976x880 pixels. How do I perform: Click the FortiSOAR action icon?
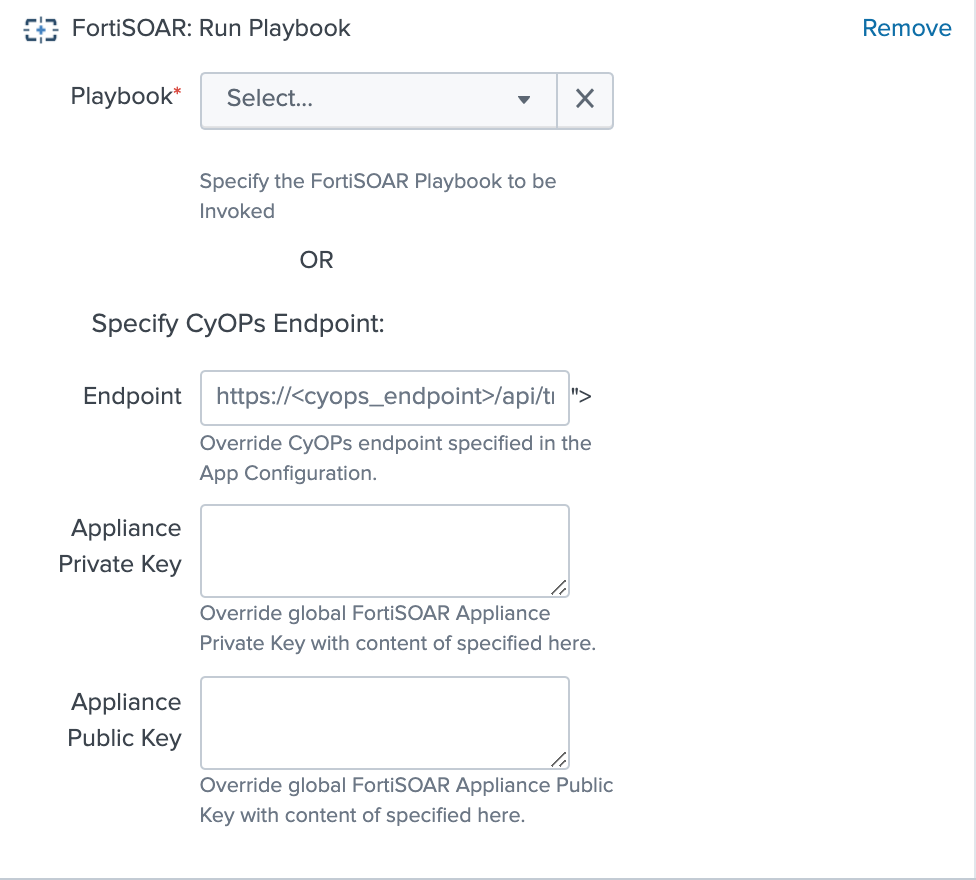click(x=40, y=29)
